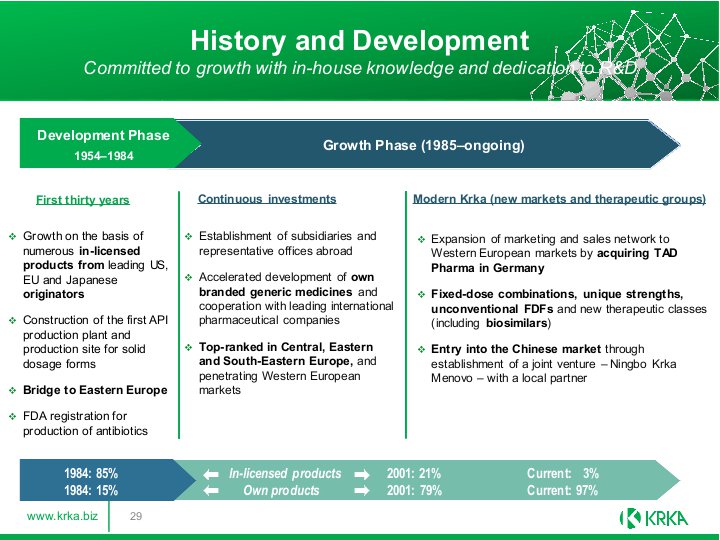Click the Top-ranked in Central, Eastern bullet

287,368
